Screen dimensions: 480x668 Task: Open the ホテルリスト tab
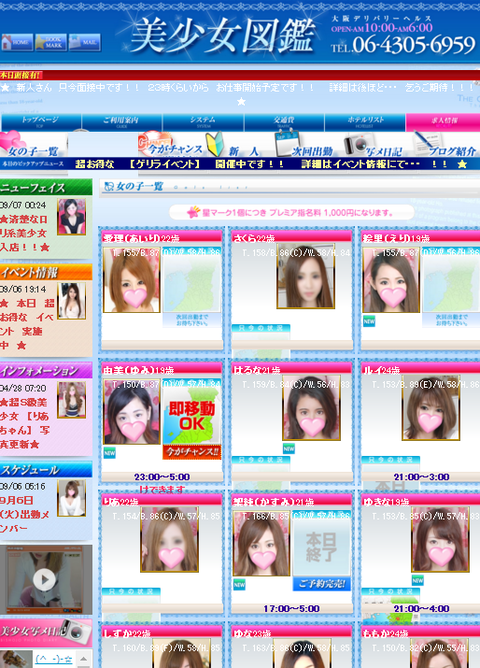(365, 122)
